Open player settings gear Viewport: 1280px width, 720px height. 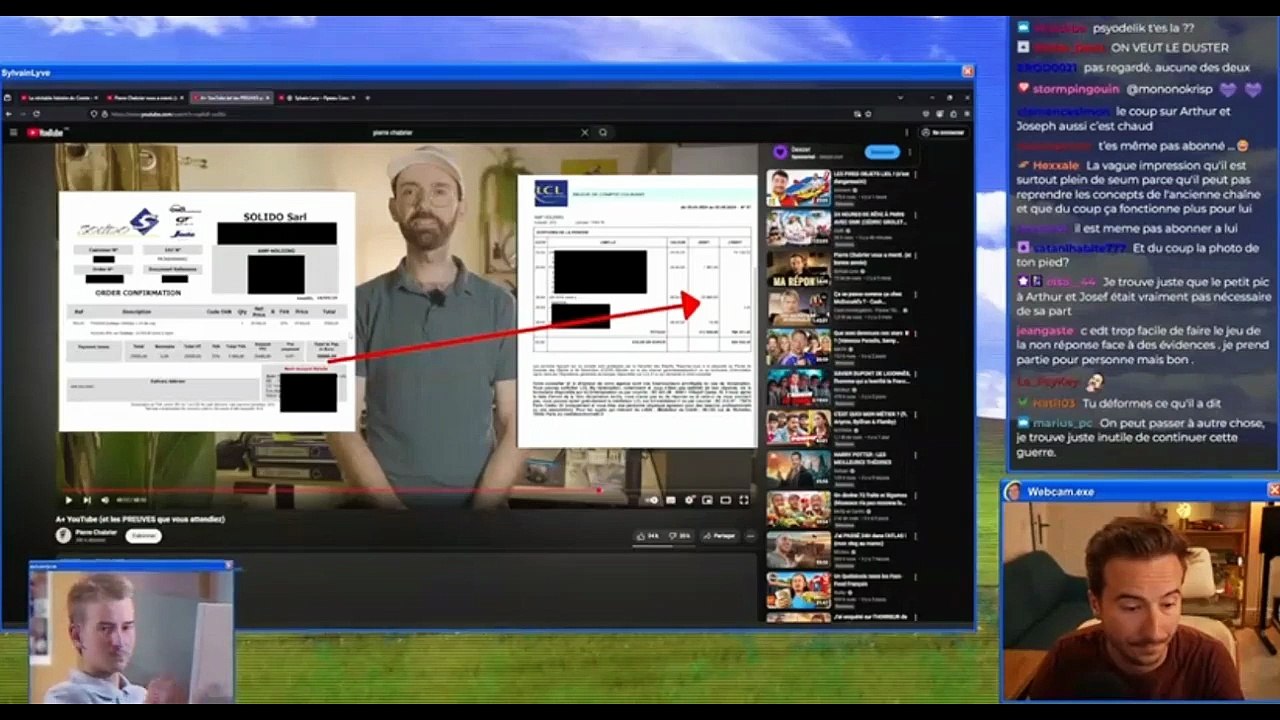pyautogui.click(x=689, y=500)
